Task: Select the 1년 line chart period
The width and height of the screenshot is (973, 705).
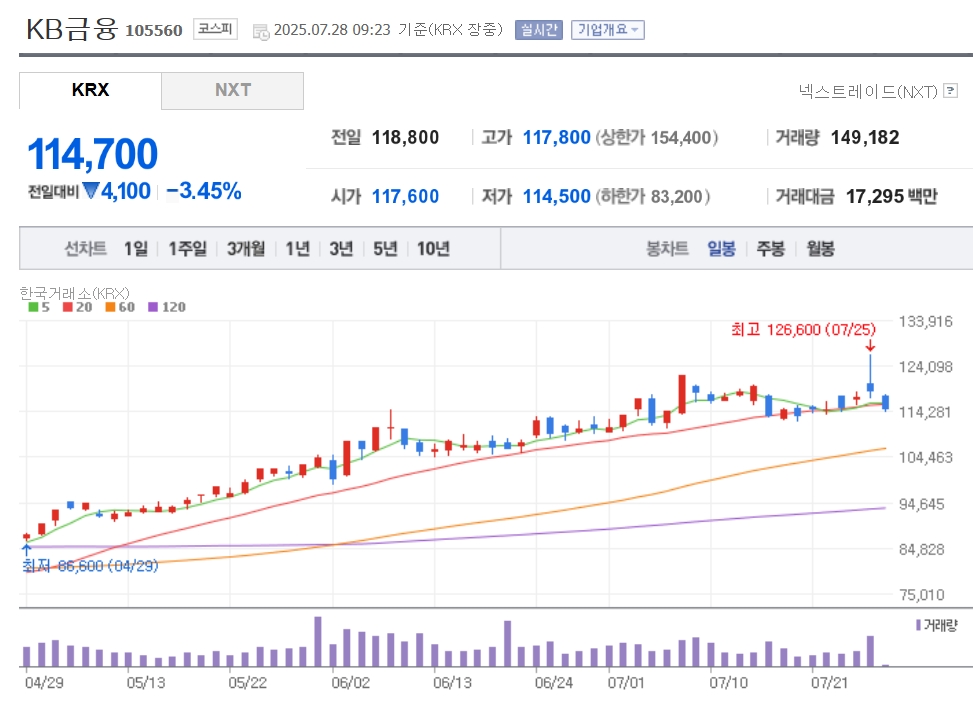Action: click(x=297, y=249)
